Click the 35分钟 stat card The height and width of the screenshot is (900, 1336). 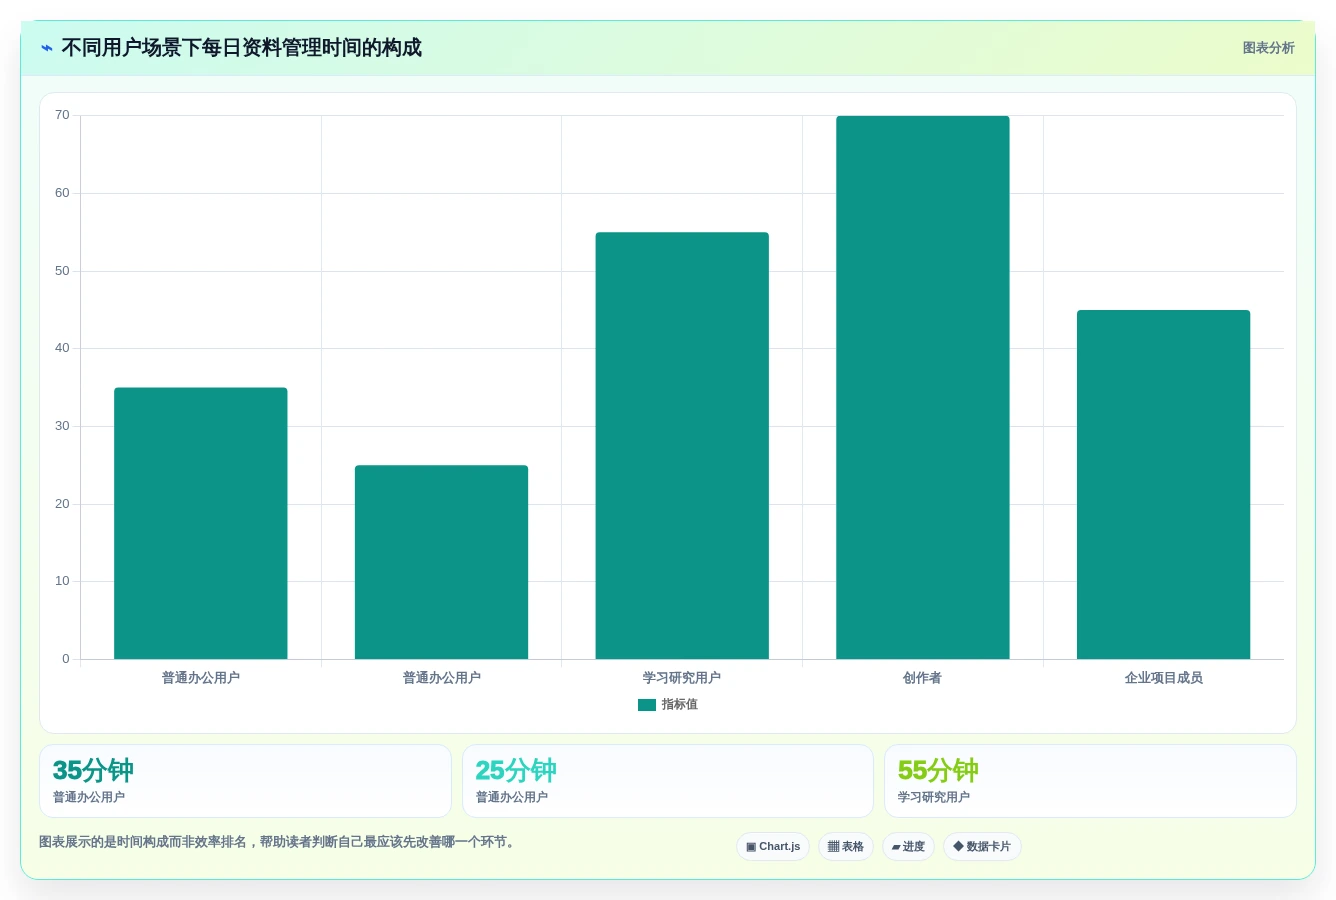point(245,781)
